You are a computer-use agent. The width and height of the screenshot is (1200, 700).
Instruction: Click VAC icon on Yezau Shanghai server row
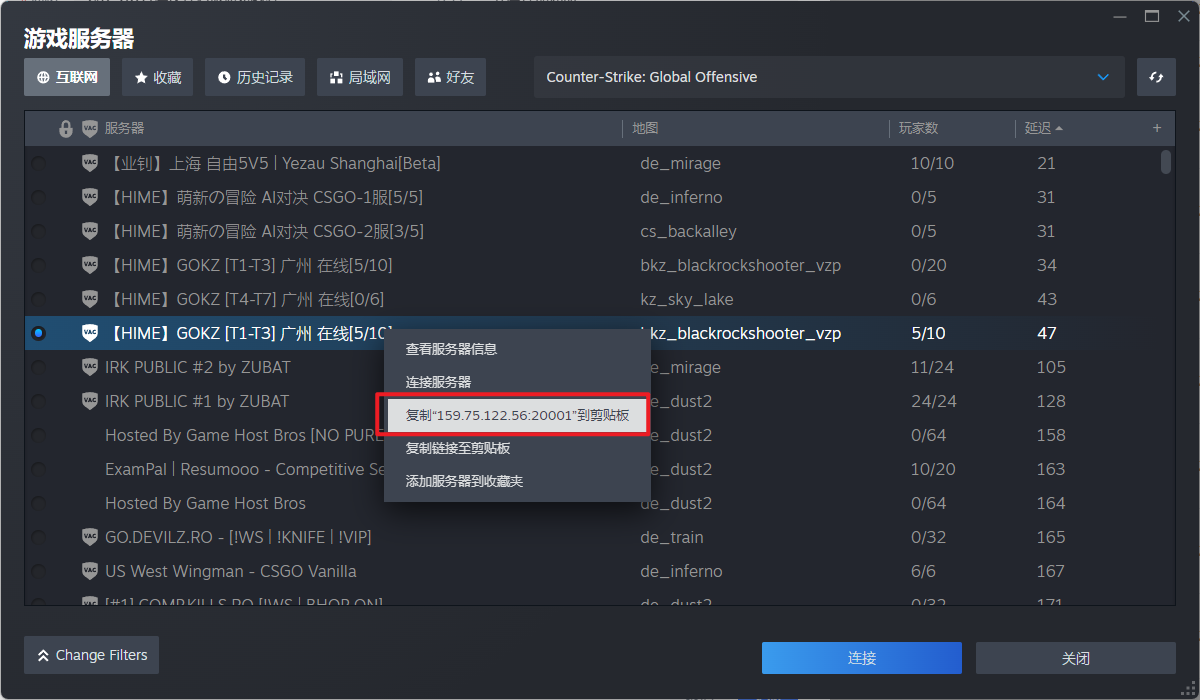[90, 163]
